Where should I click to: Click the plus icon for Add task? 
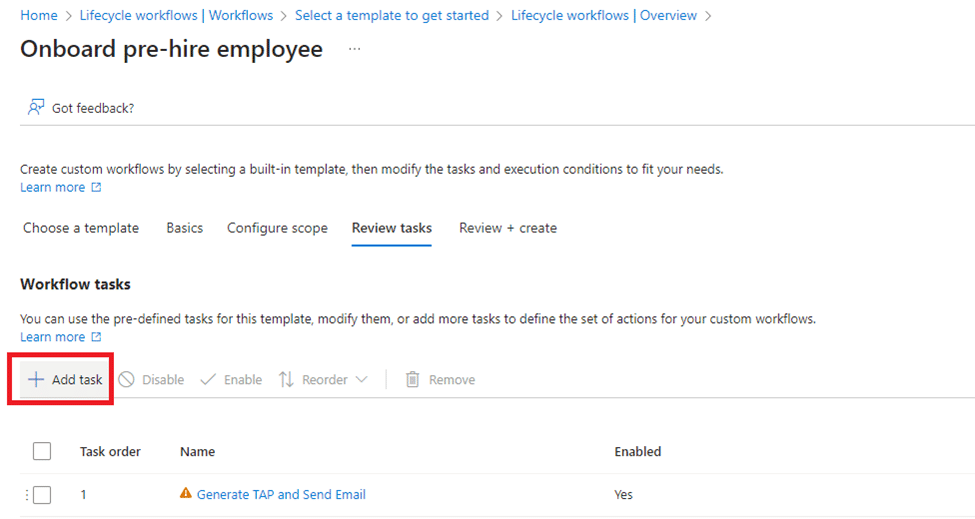(x=36, y=380)
